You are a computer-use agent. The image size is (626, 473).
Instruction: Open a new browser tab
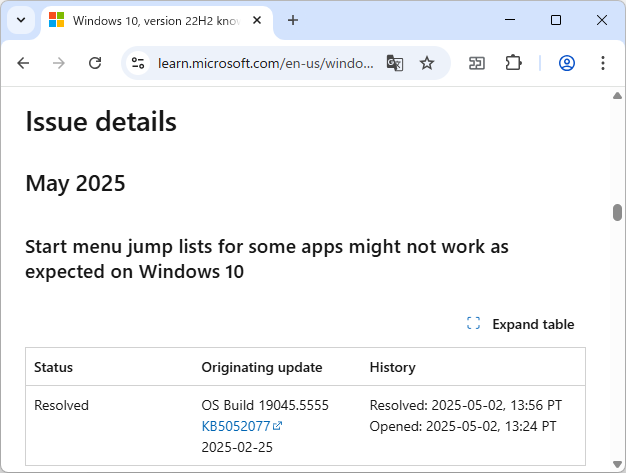click(x=293, y=20)
